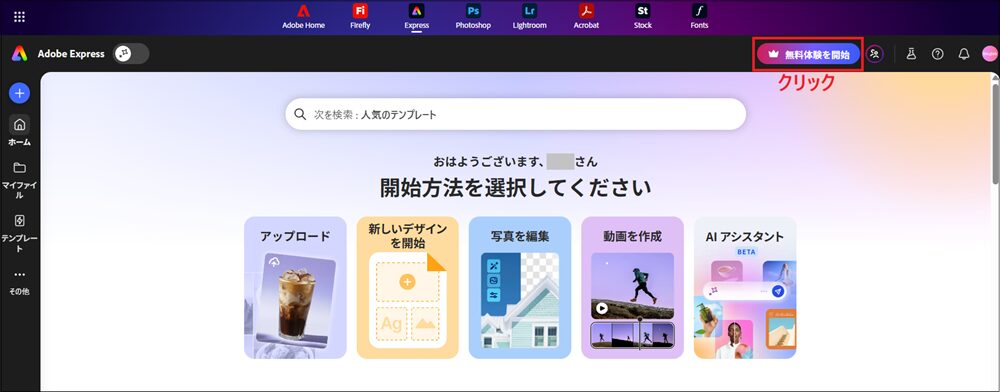Open the beaker labs icon

point(911,54)
